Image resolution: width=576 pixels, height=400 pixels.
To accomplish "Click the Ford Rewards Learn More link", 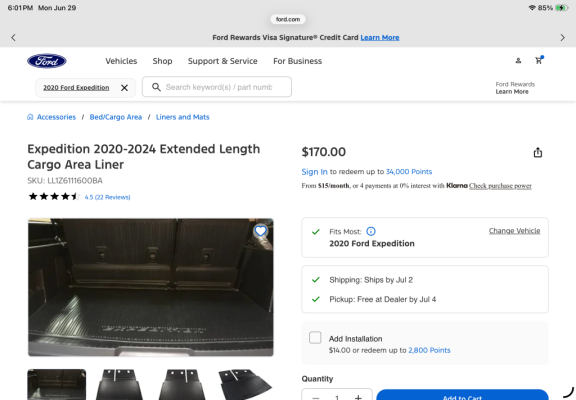I will tap(512, 91).
